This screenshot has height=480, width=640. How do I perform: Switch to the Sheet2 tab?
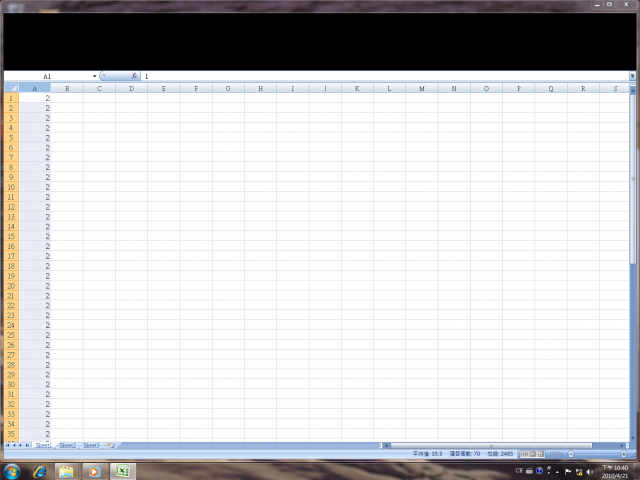(68, 445)
